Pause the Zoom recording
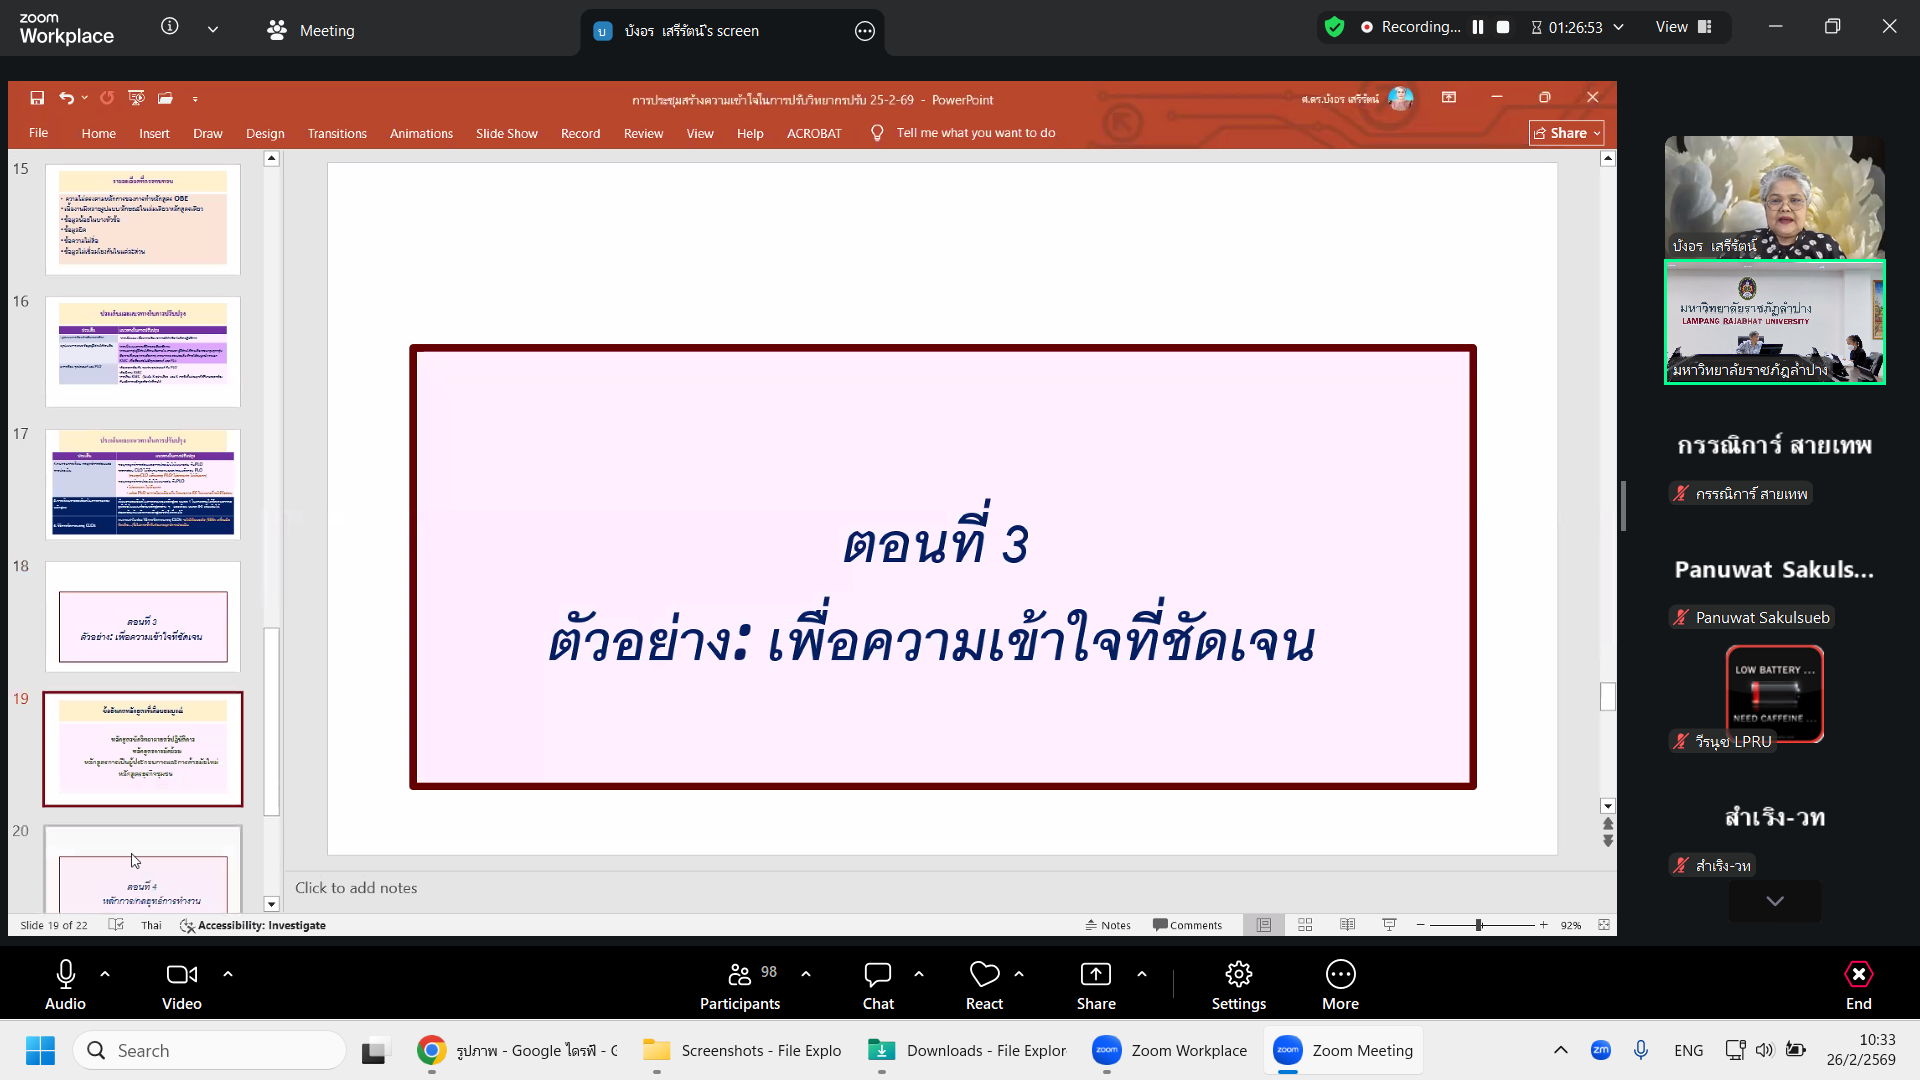Screen dimensions: 1920x1080 pyautogui.click(x=1478, y=27)
